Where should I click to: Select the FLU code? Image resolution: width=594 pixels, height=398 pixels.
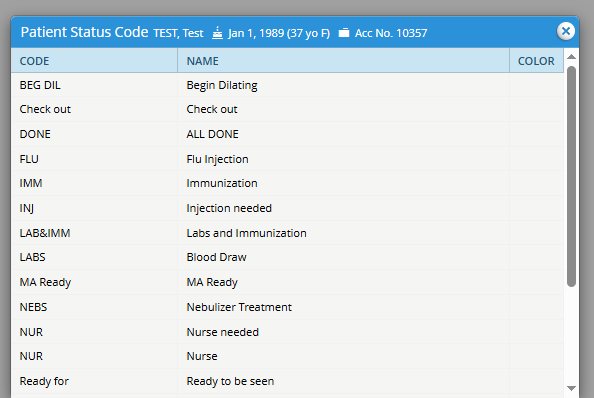pyautogui.click(x=29, y=159)
